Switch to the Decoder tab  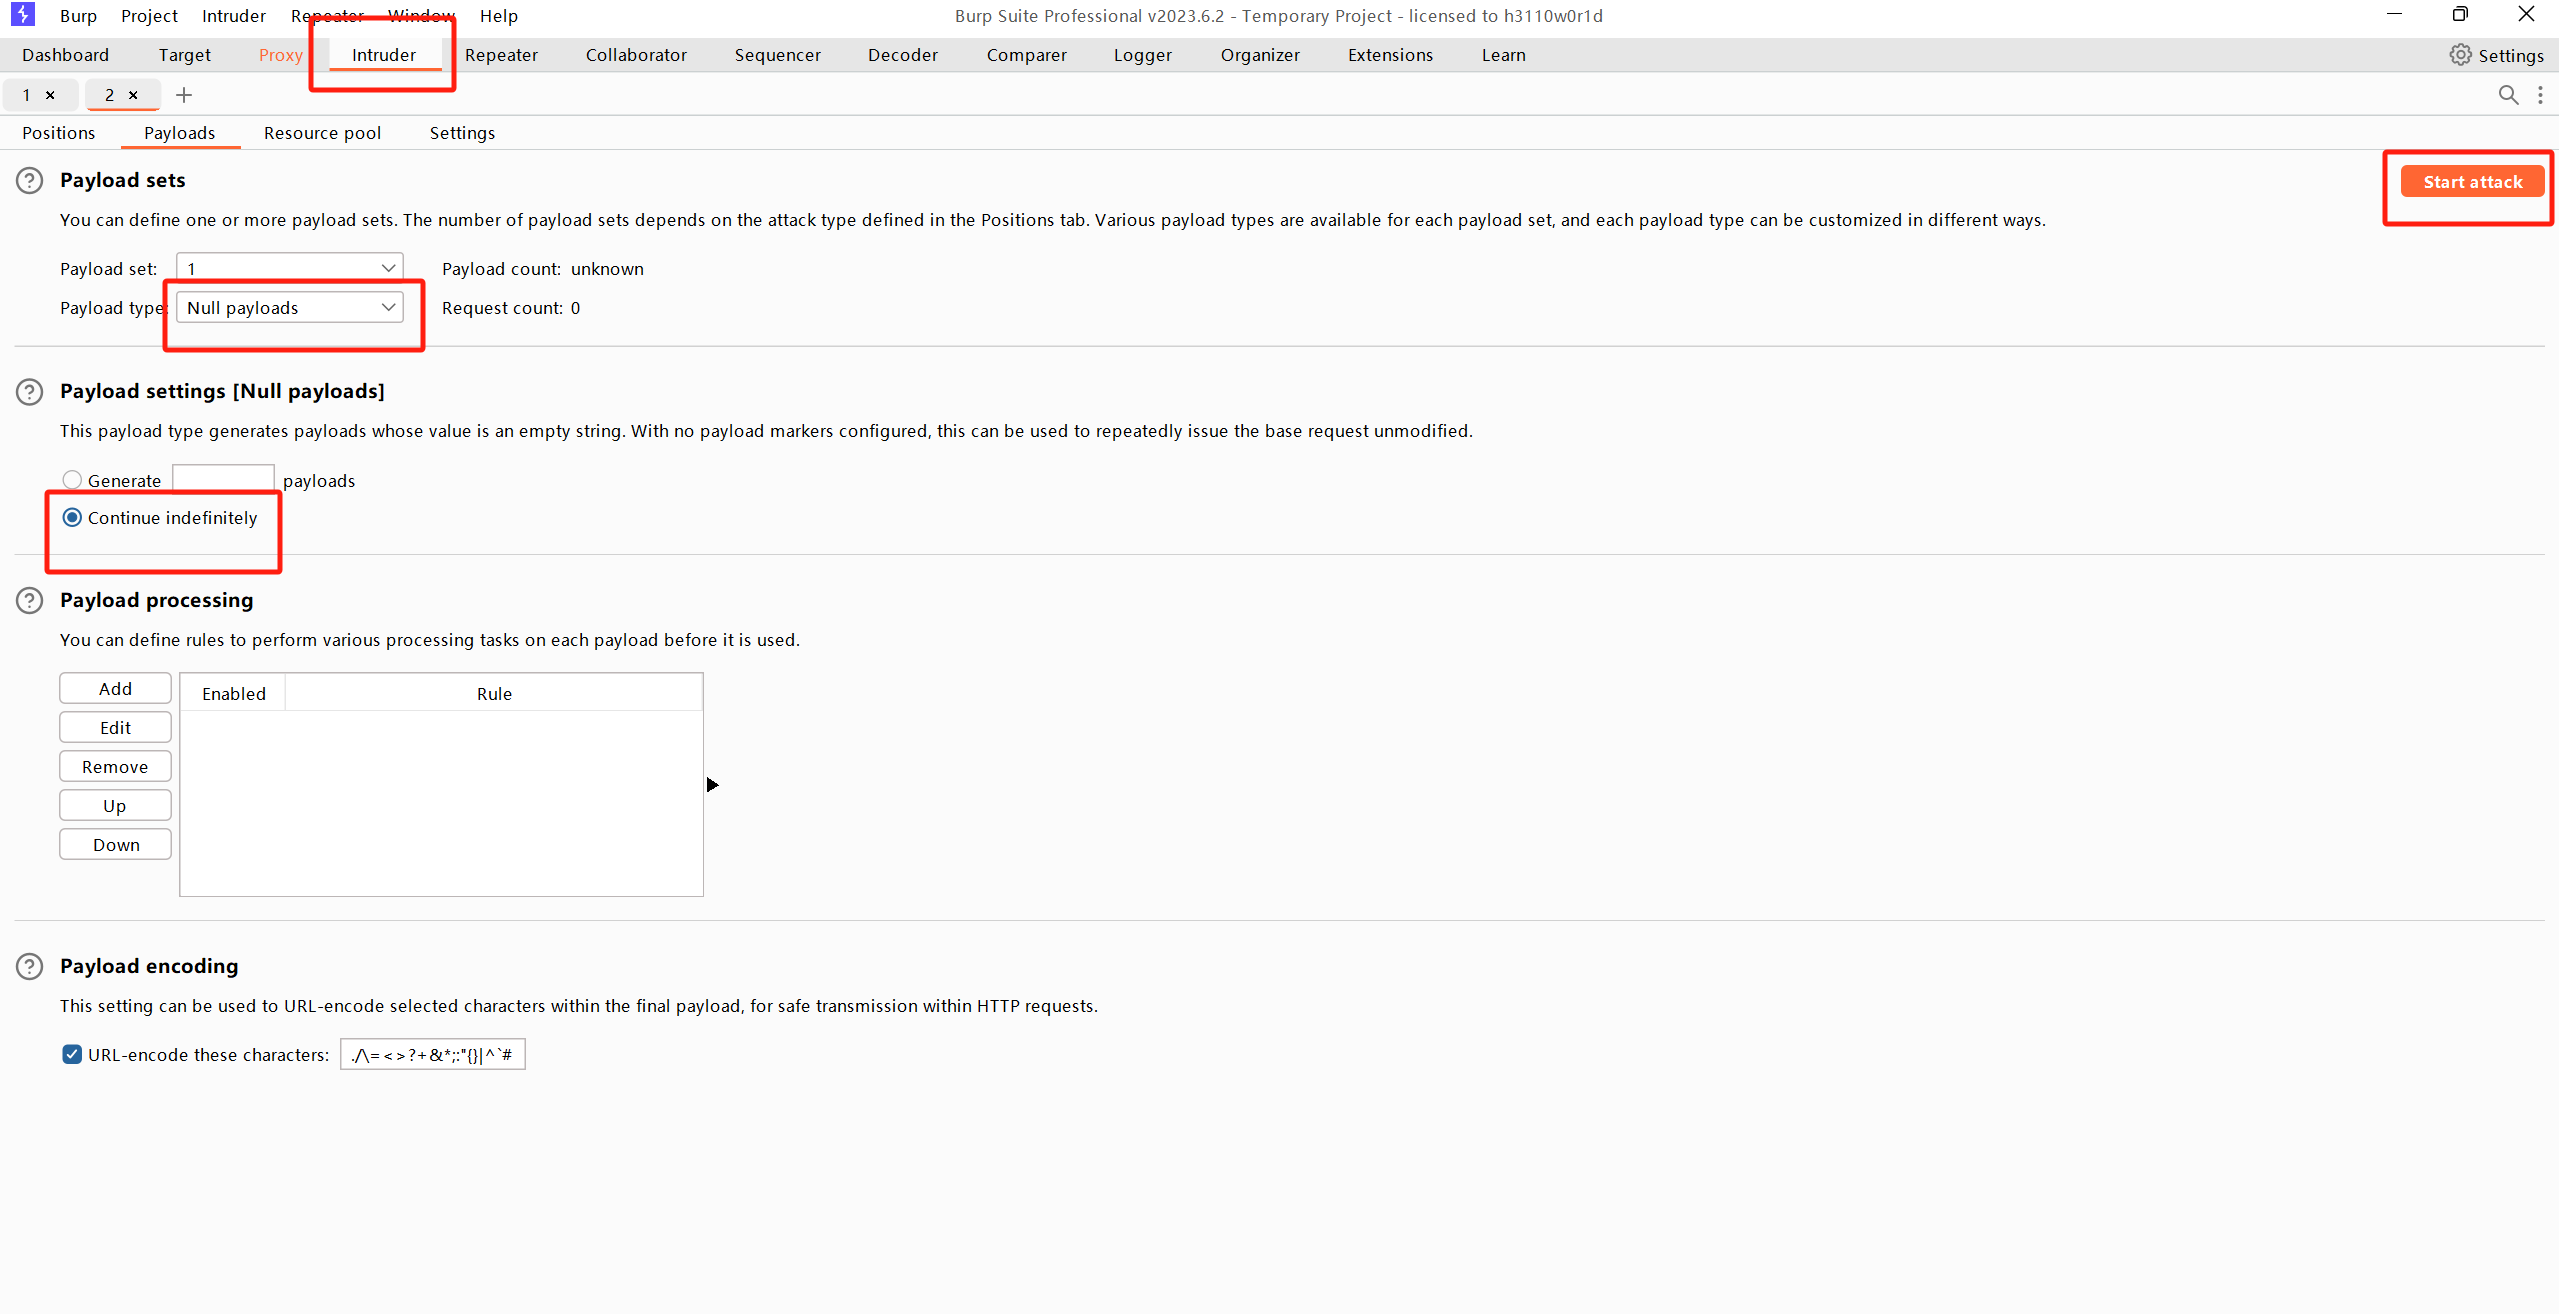tap(903, 55)
